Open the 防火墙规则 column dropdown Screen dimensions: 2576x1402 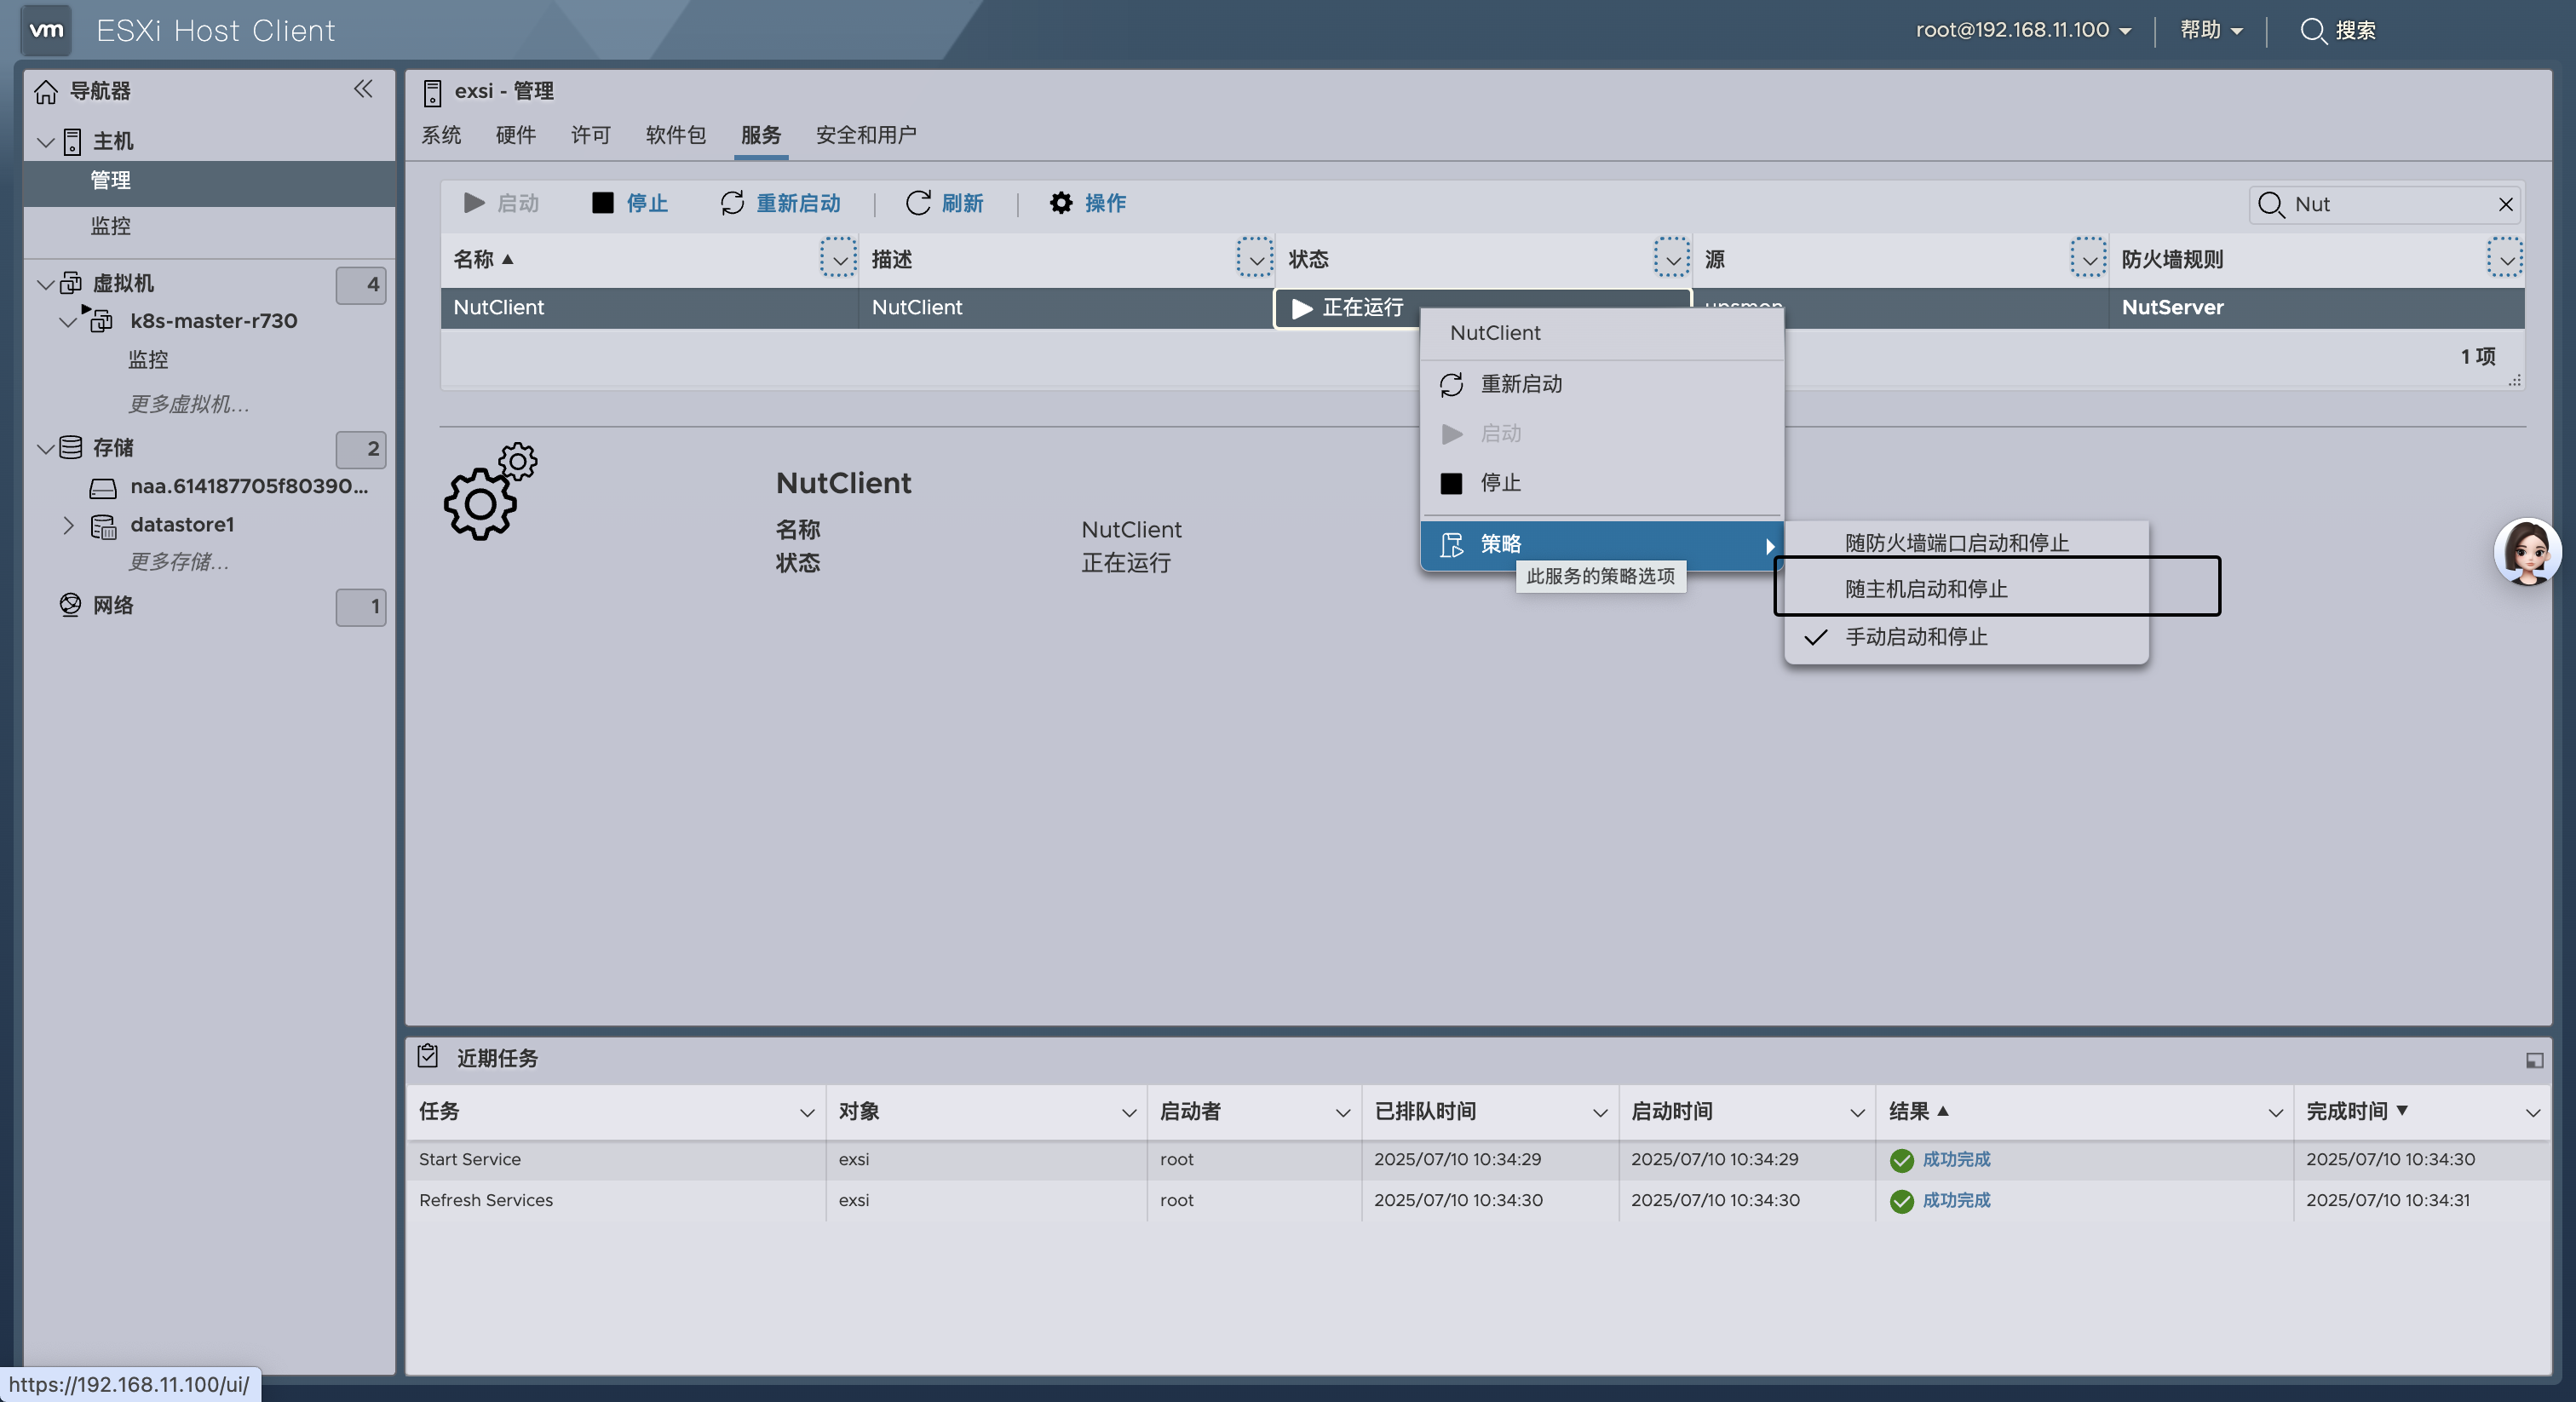(2505, 258)
